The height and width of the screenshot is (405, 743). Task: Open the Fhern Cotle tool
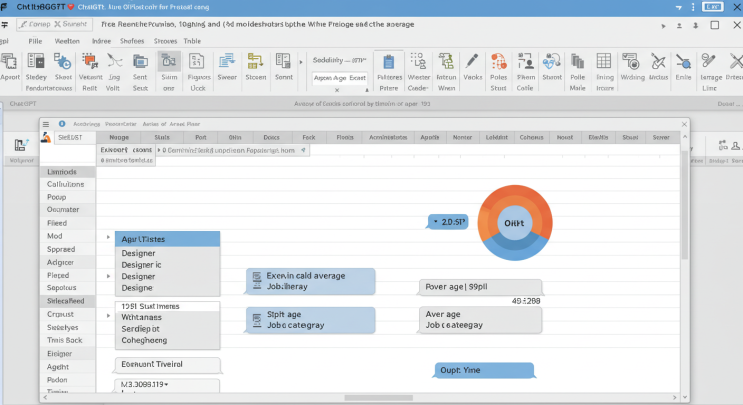(x=525, y=62)
